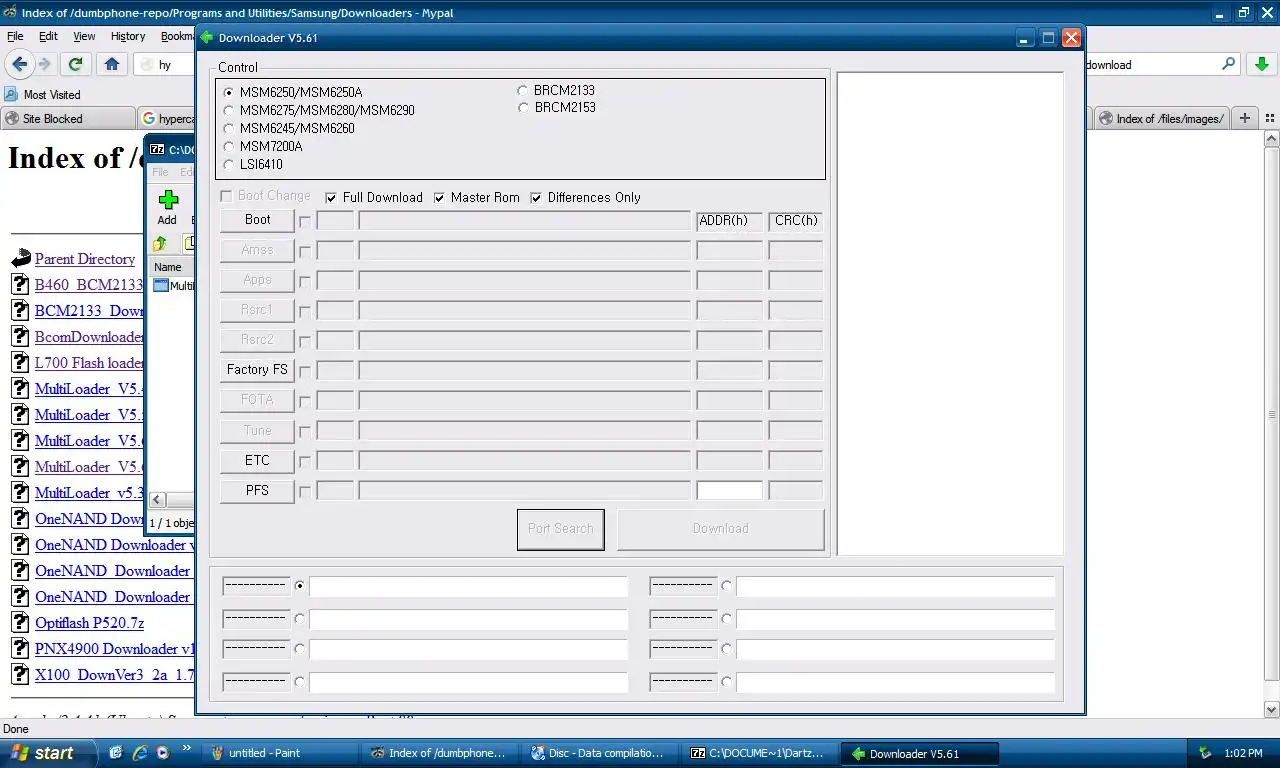Open File menu in Mypal
The image size is (1280, 768).
(x=15, y=36)
